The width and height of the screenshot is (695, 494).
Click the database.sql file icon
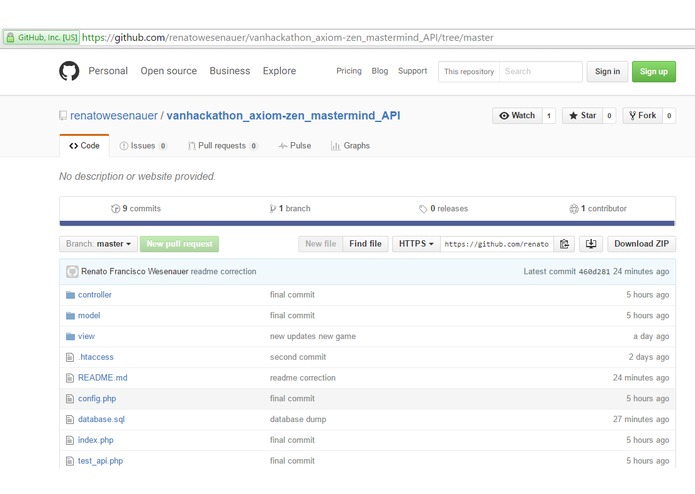click(70, 420)
